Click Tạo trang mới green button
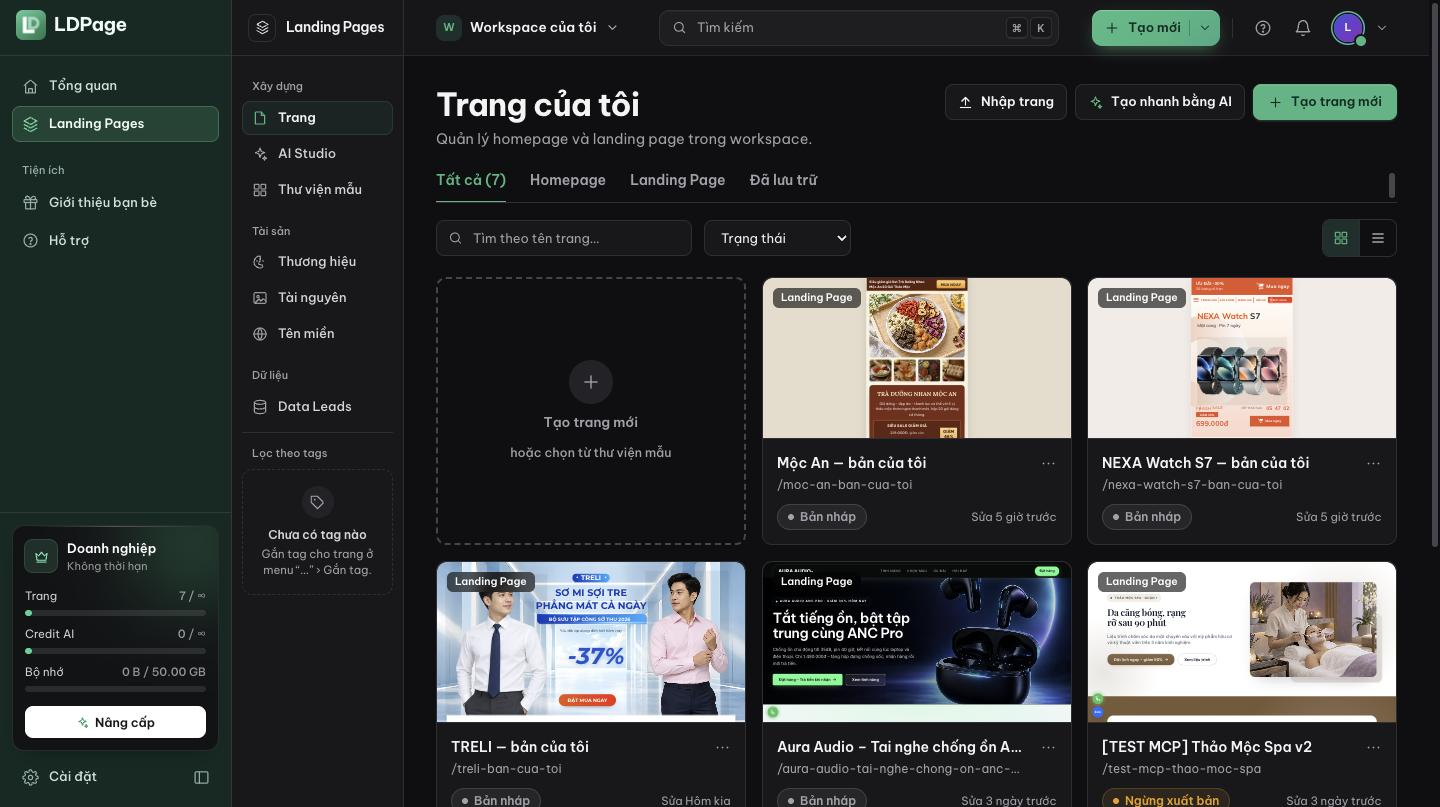 pos(1325,102)
